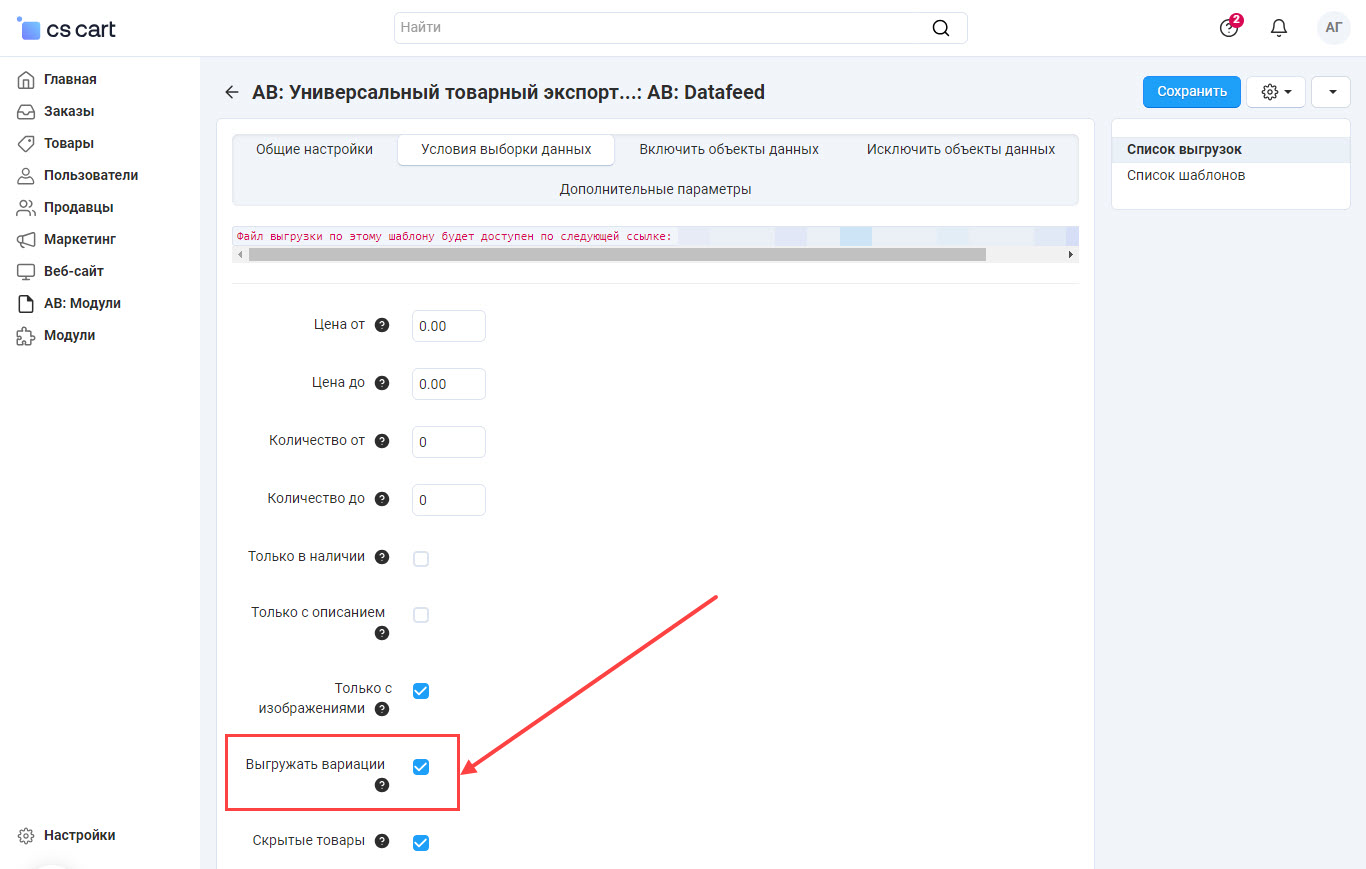Uncheck the Выгружать вариации checkbox

click(421, 766)
